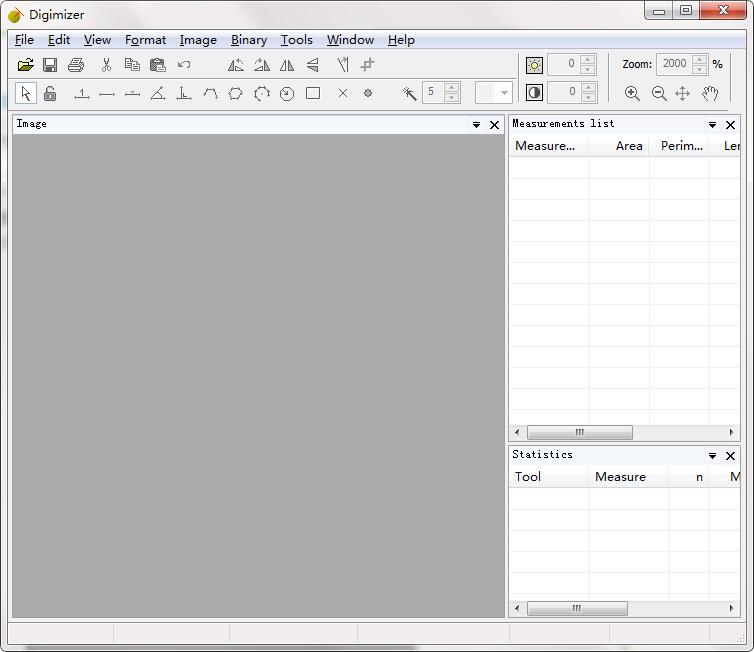Viewport: 754px width, 652px height.
Task: Click the brightness value input field
Action: (x=564, y=64)
